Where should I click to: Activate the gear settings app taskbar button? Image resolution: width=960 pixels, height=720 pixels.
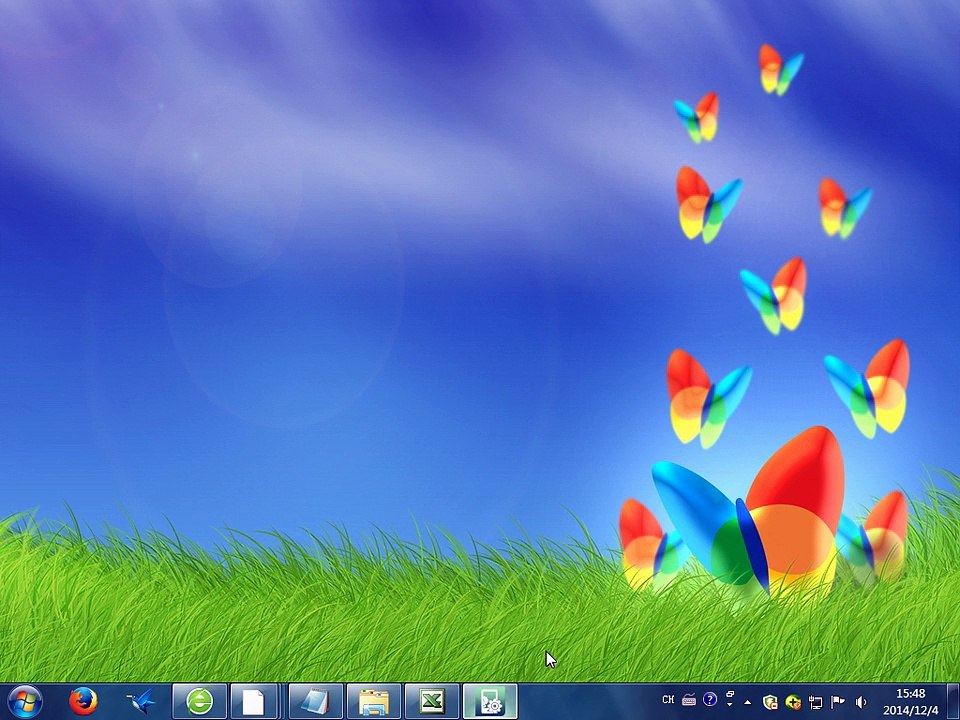(490, 702)
